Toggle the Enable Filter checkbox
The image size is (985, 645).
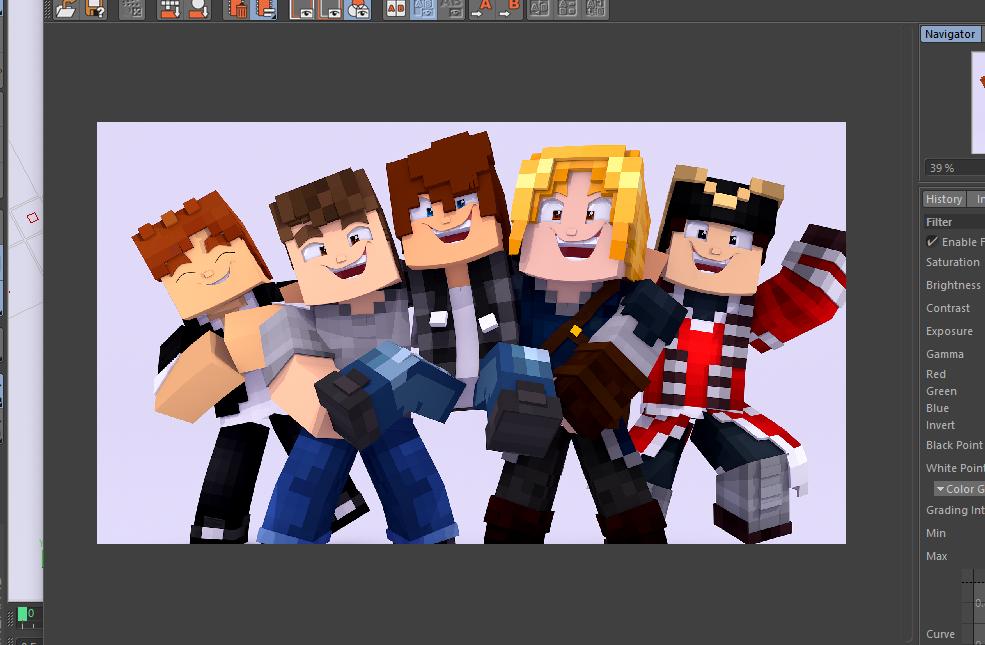[x=932, y=241]
